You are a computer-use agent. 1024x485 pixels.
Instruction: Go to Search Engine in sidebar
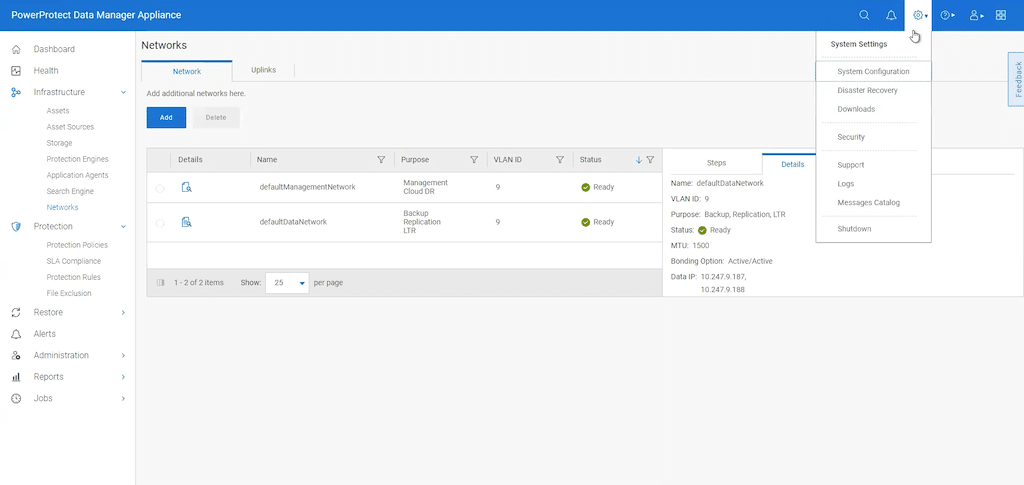click(x=70, y=191)
